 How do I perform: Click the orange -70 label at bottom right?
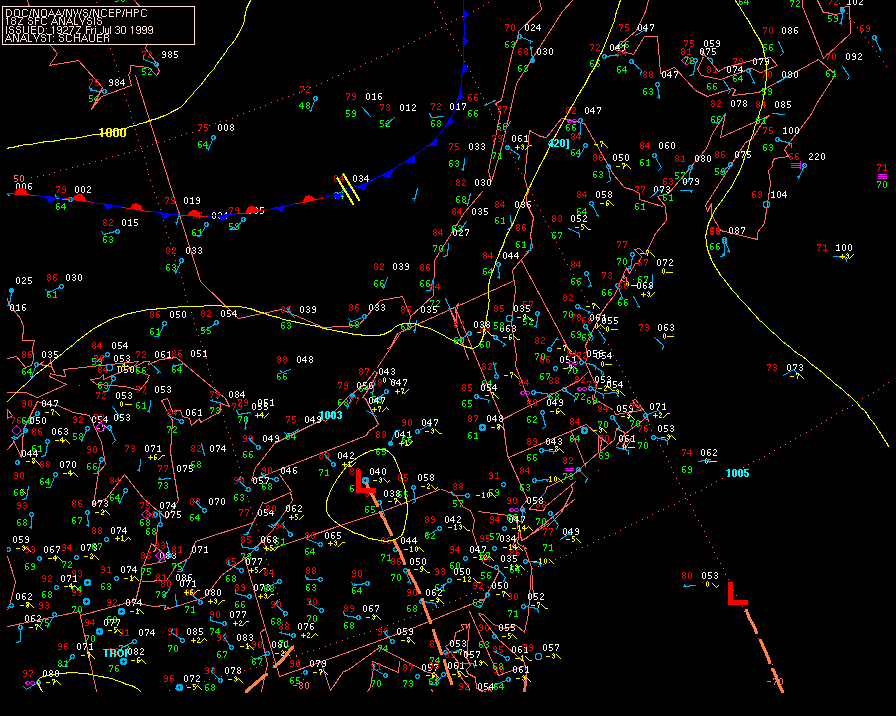[775, 682]
